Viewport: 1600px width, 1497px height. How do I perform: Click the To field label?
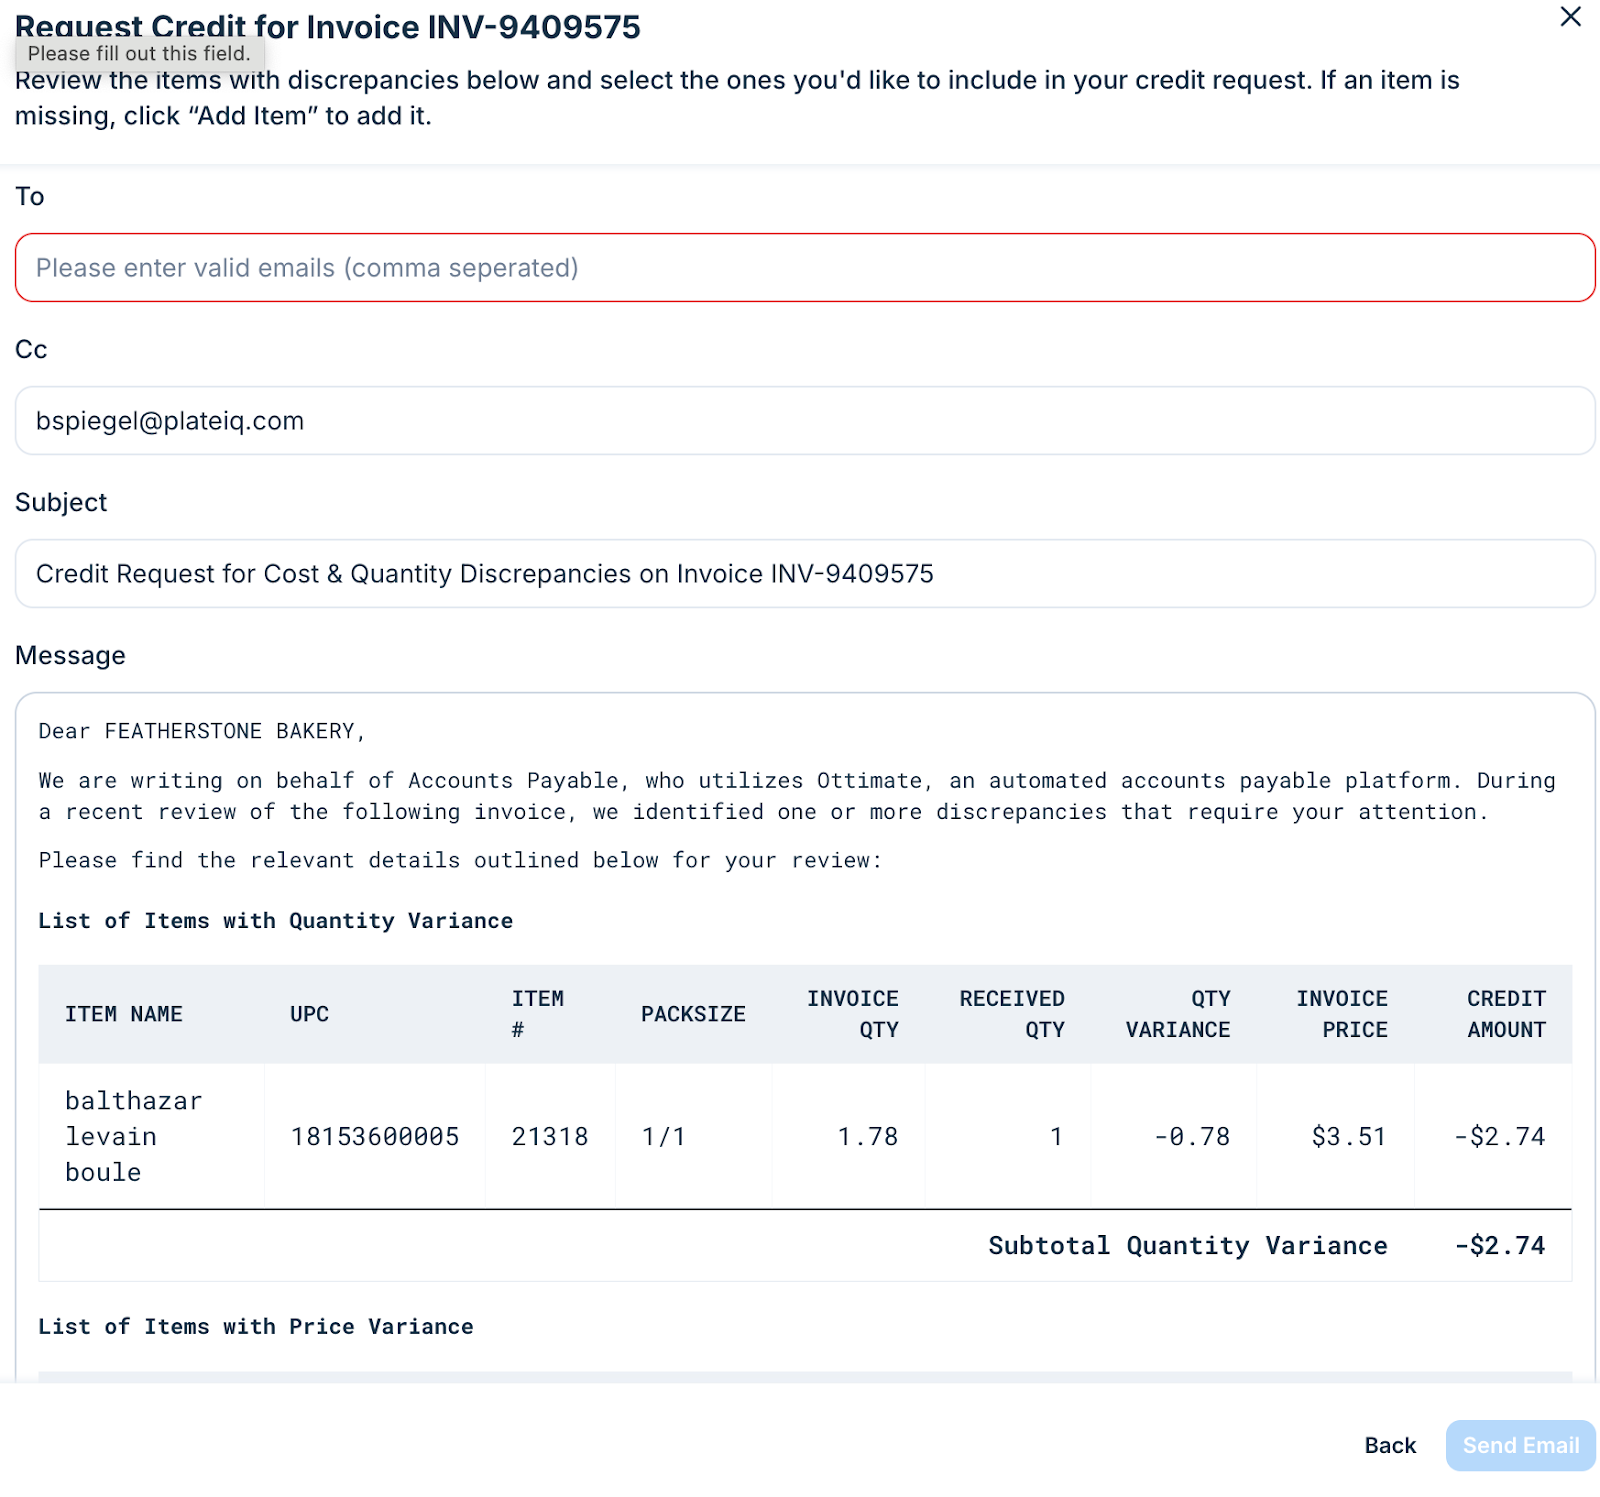[30, 197]
